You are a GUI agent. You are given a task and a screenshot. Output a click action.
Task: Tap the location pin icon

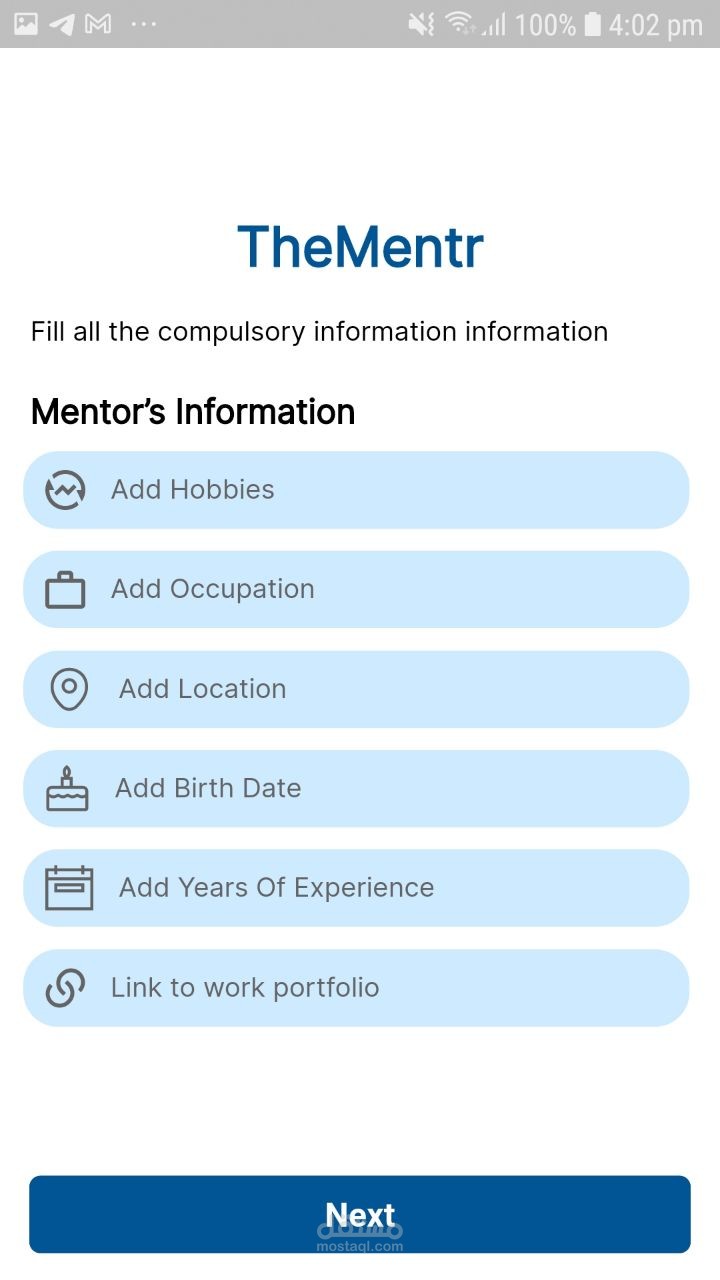pyautogui.click(x=68, y=689)
